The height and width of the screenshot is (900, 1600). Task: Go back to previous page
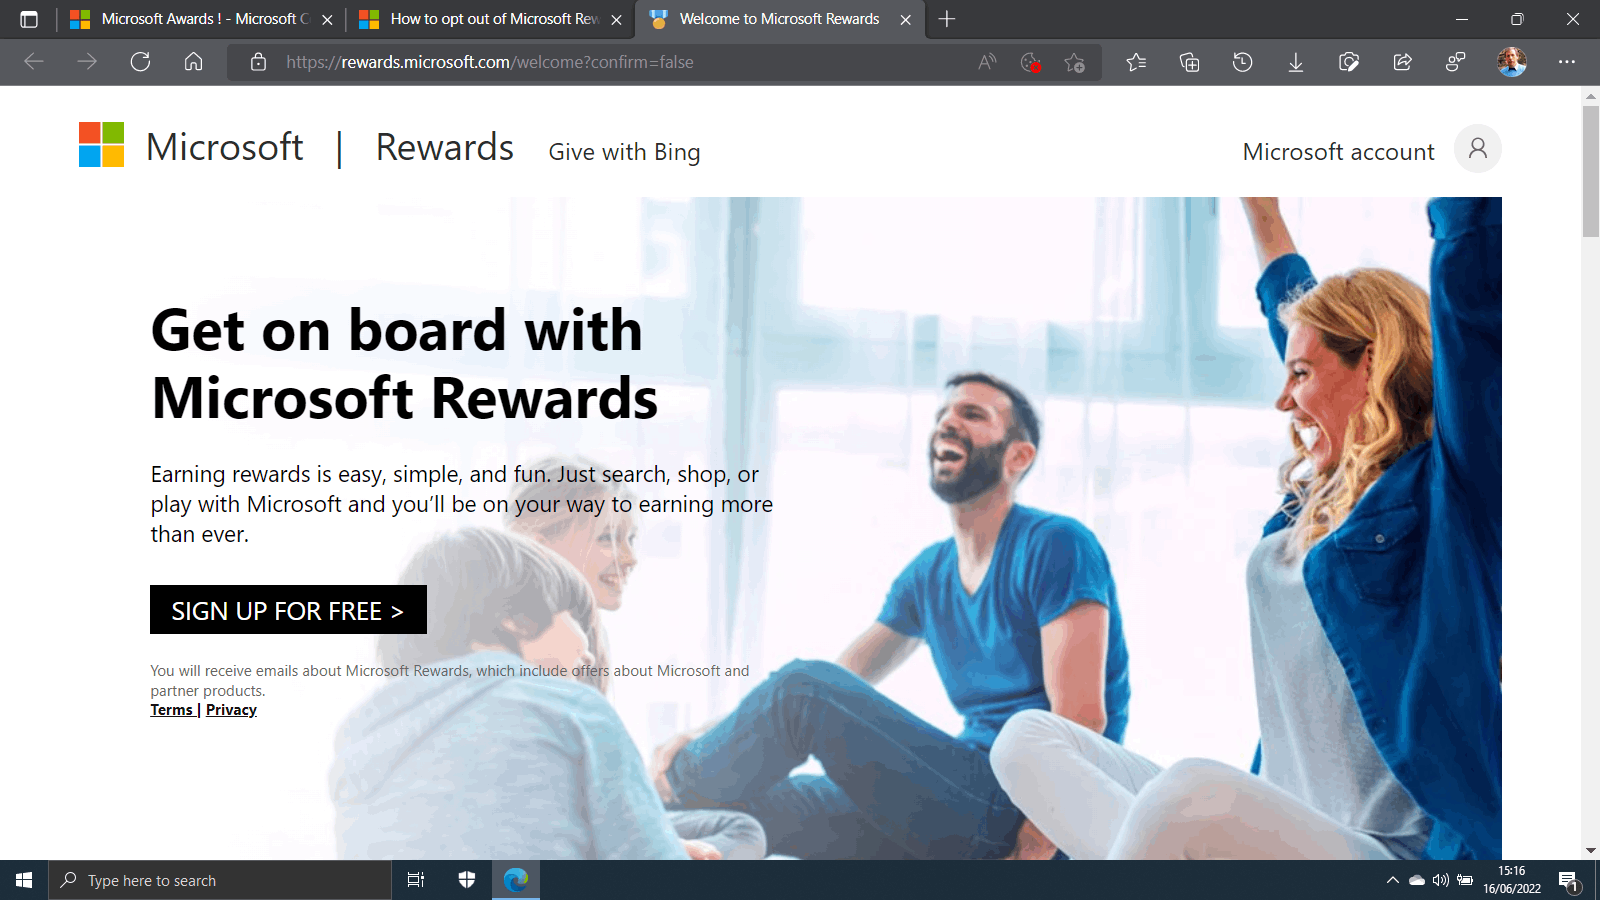(x=34, y=62)
